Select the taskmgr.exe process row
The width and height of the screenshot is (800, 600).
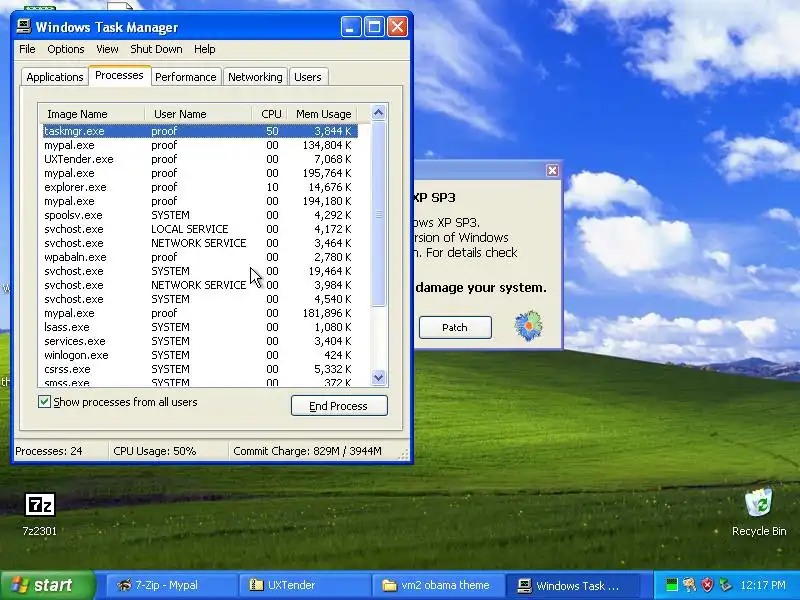coord(200,131)
